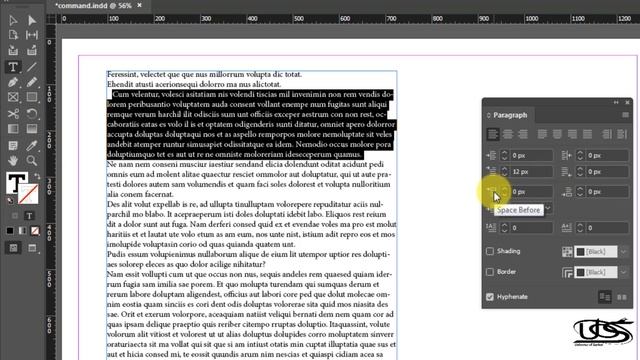Apply gradient button in toolbox

coord(22,231)
